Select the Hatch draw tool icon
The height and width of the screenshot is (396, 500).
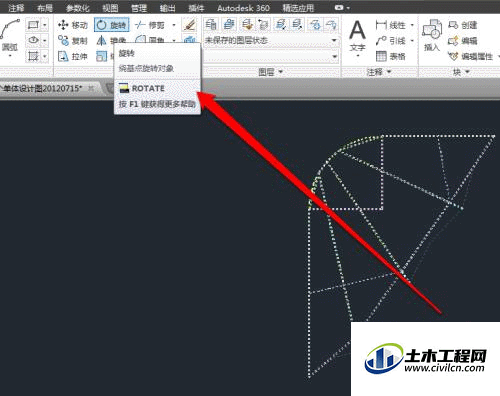click(x=33, y=56)
